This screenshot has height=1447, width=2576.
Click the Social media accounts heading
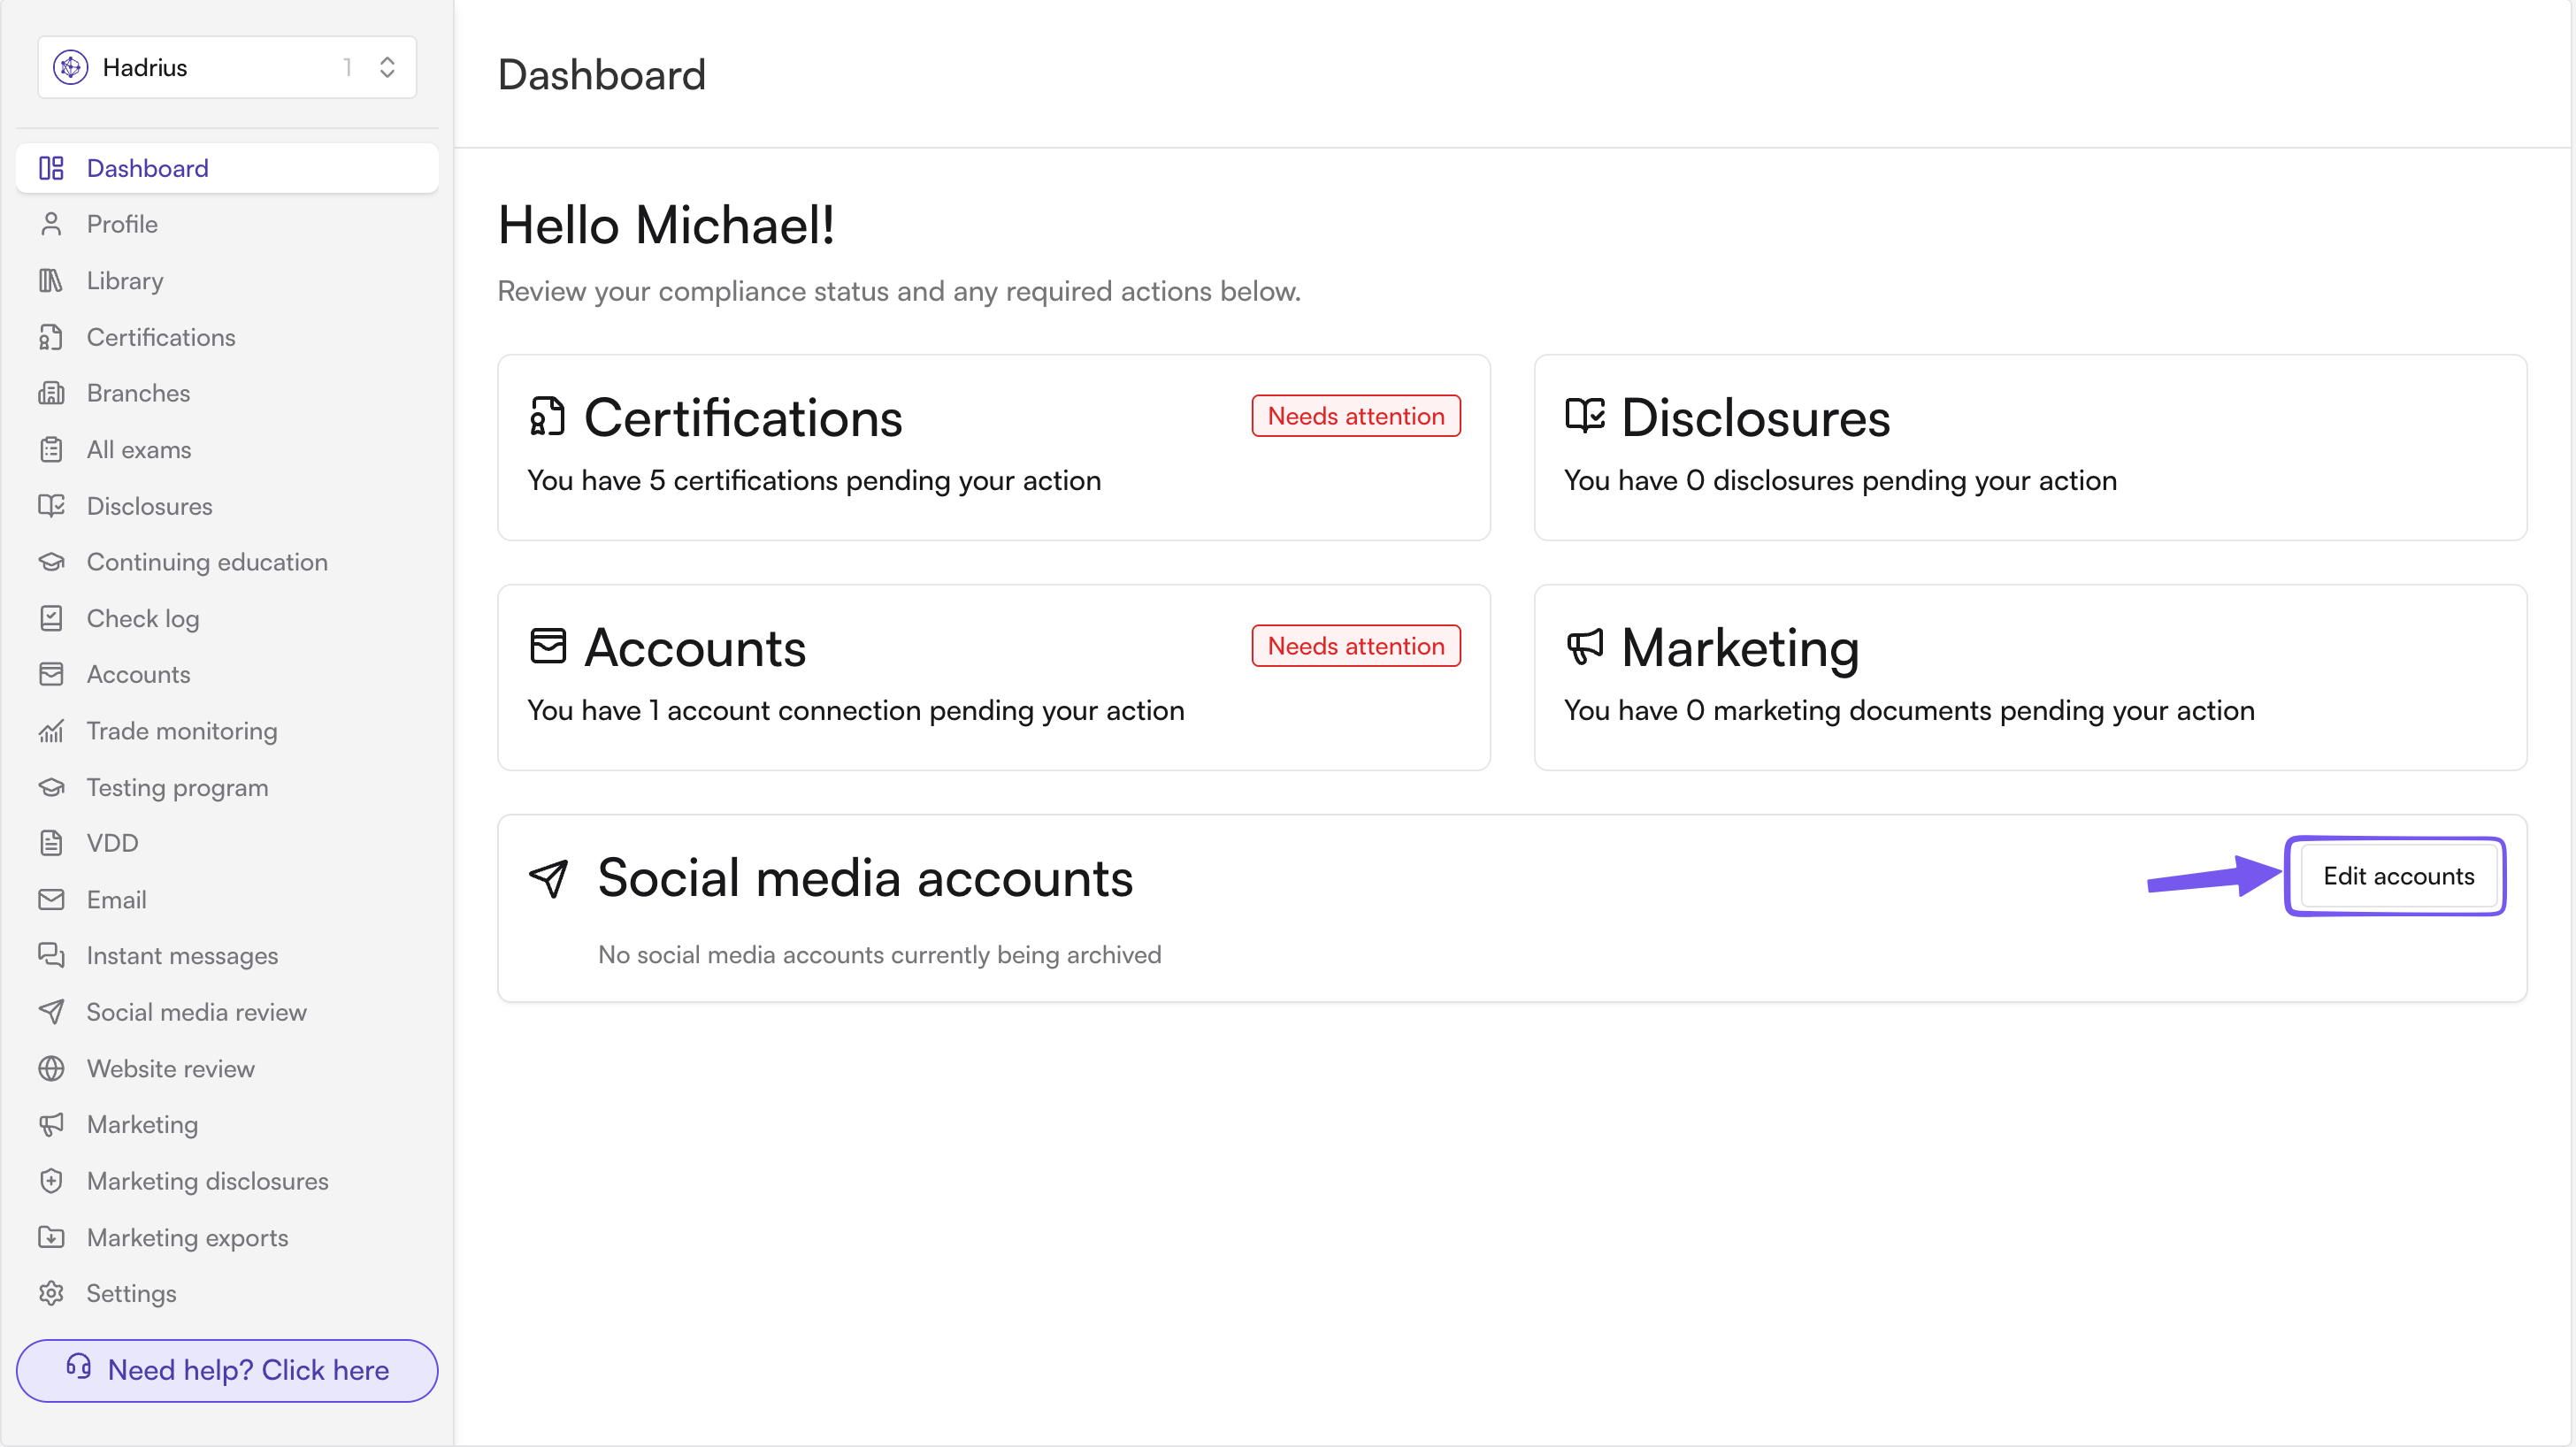865,878
